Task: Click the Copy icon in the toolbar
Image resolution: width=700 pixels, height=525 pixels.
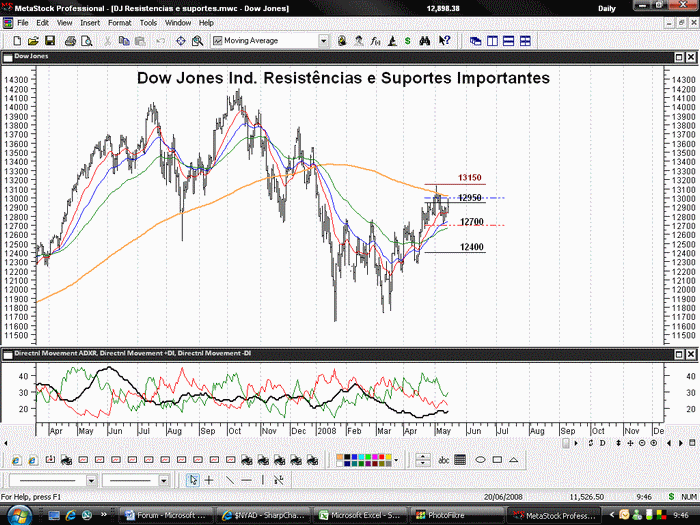Action: tap(124, 41)
